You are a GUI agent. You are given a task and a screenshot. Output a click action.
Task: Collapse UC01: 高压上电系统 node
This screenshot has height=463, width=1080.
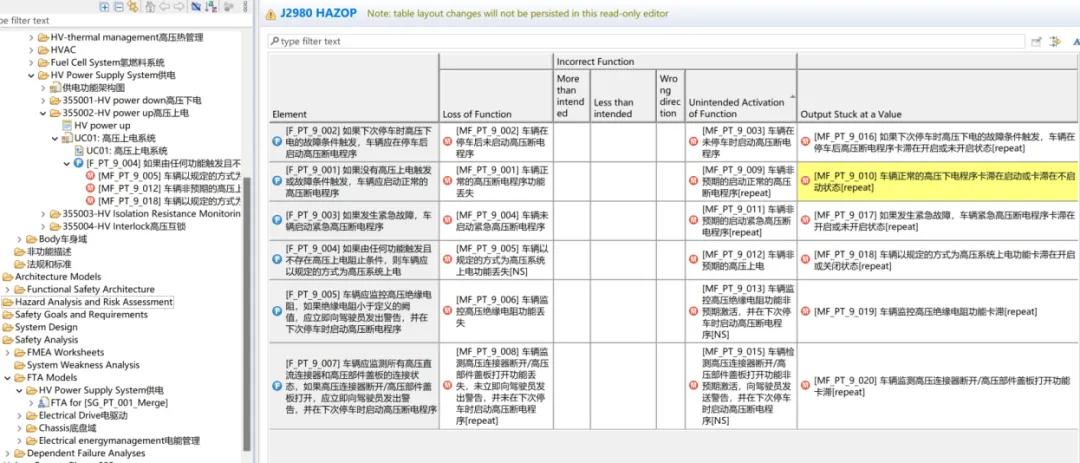(56, 138)
